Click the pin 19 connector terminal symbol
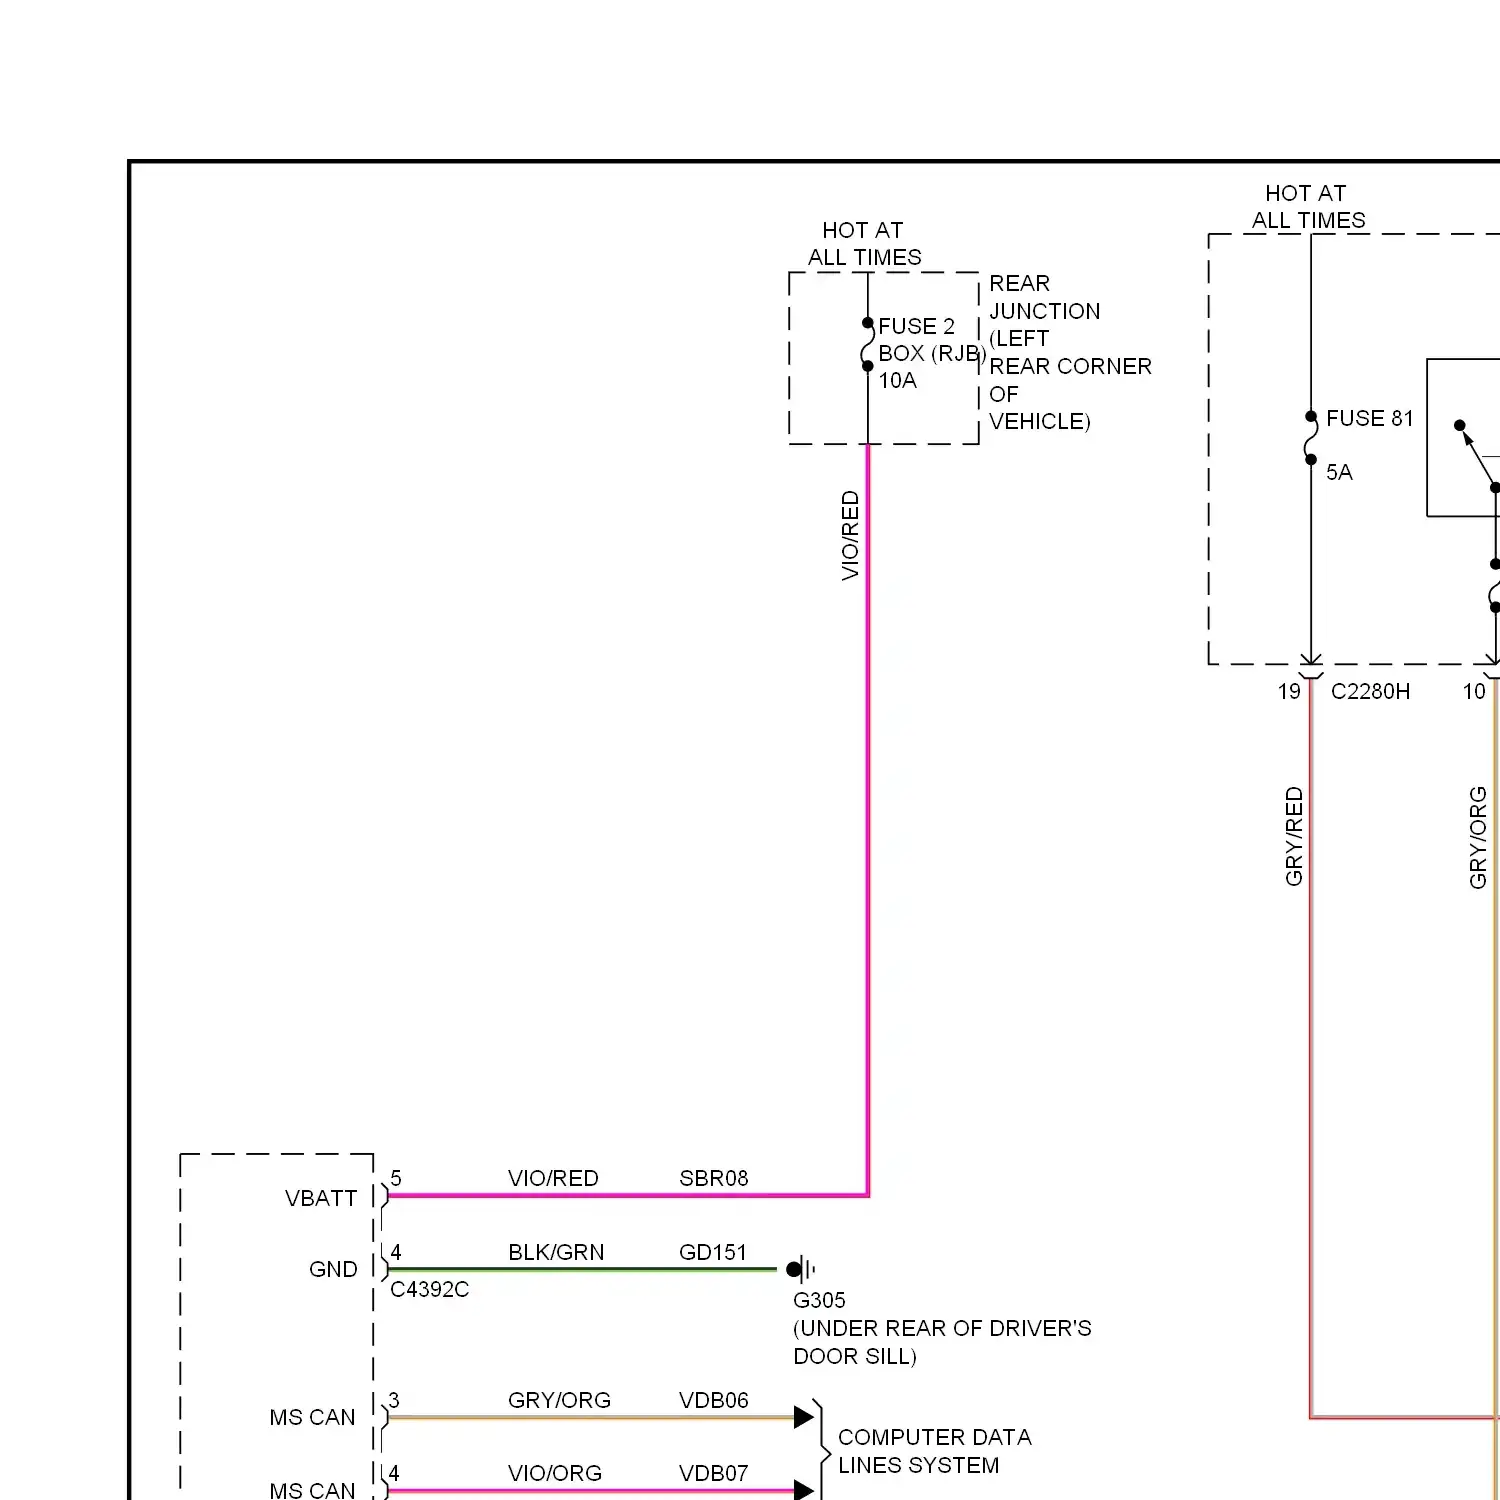This screenshot has height=1500, width=1500. (1310, 667)
